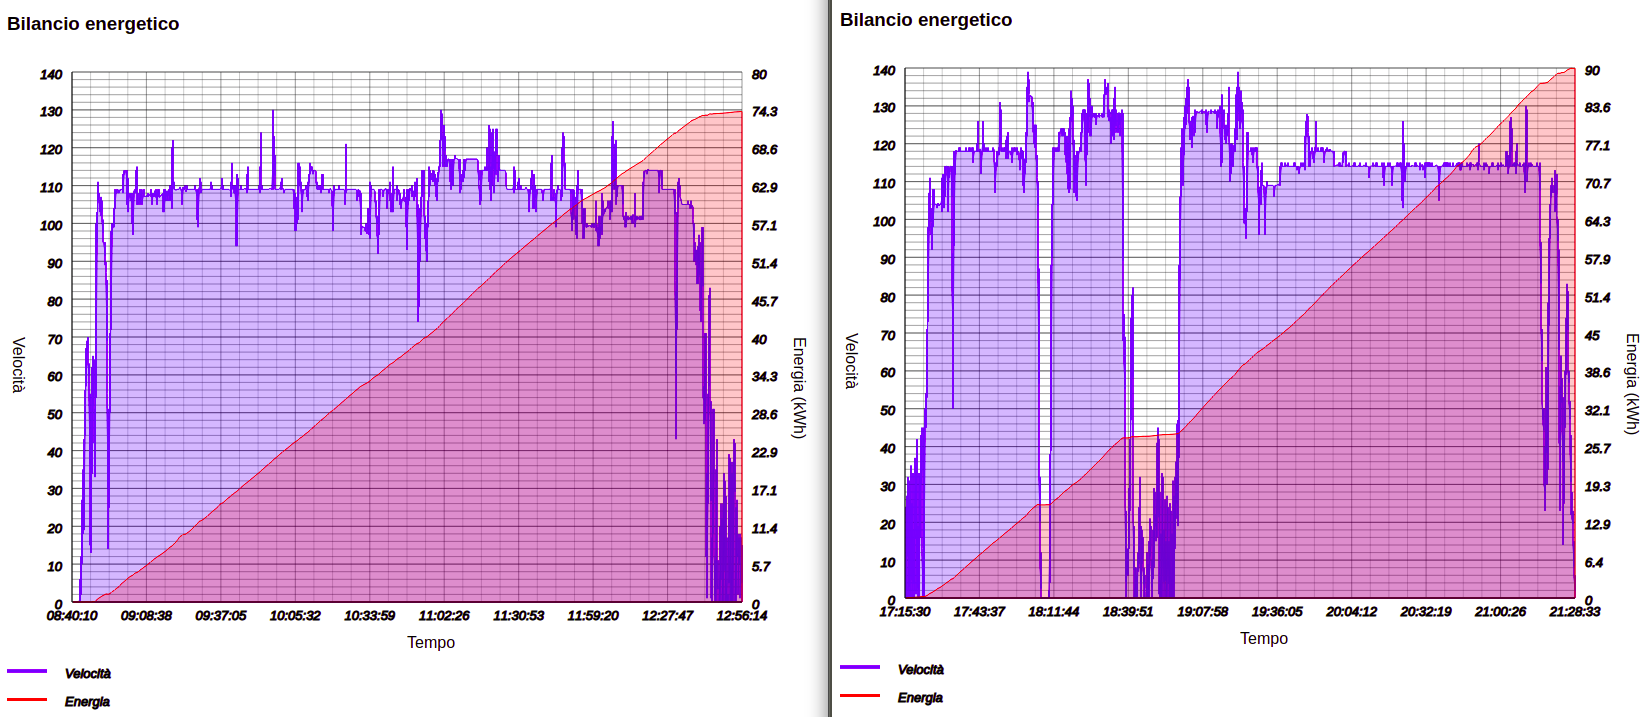
Task: Click the 18:11:44 time tick label
Action: [x=1054, y=612]
